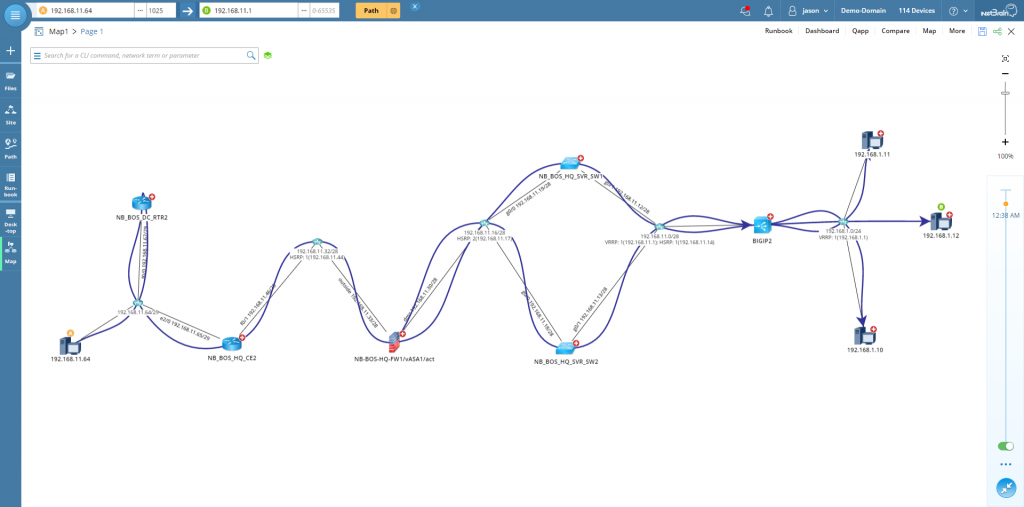The image size is (1024, 507).
Task: Open the chat messages icon
Action: 745,10
